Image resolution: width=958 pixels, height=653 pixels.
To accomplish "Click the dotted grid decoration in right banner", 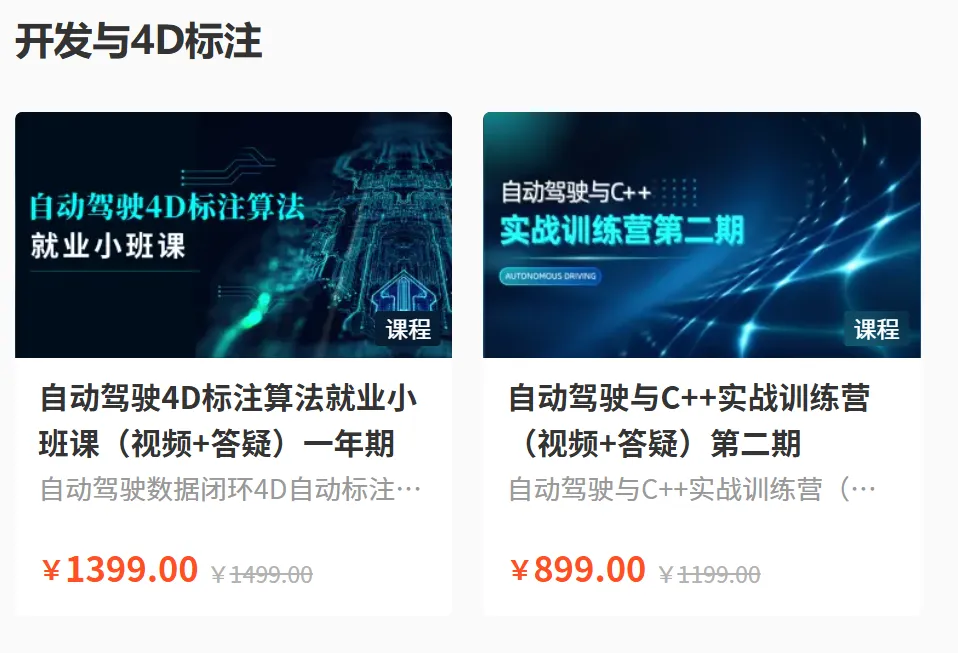I will 679,192.
